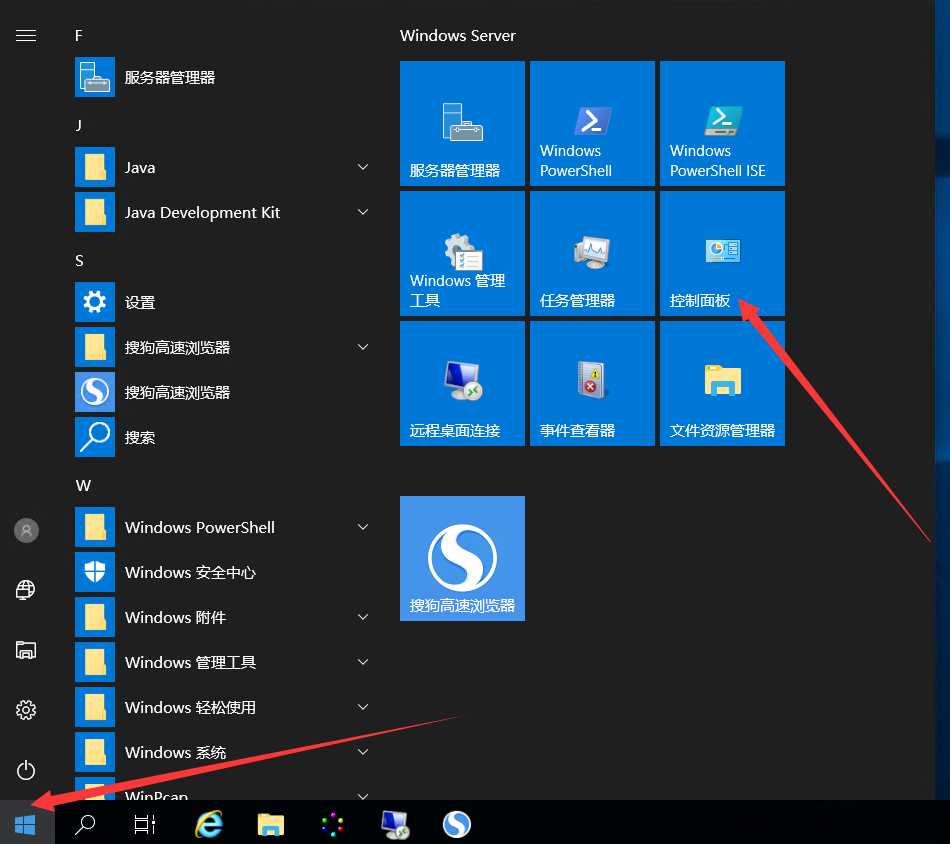
Task: Open the 搜狗高速浏览器 folder entry
Action: click(222, 347)
